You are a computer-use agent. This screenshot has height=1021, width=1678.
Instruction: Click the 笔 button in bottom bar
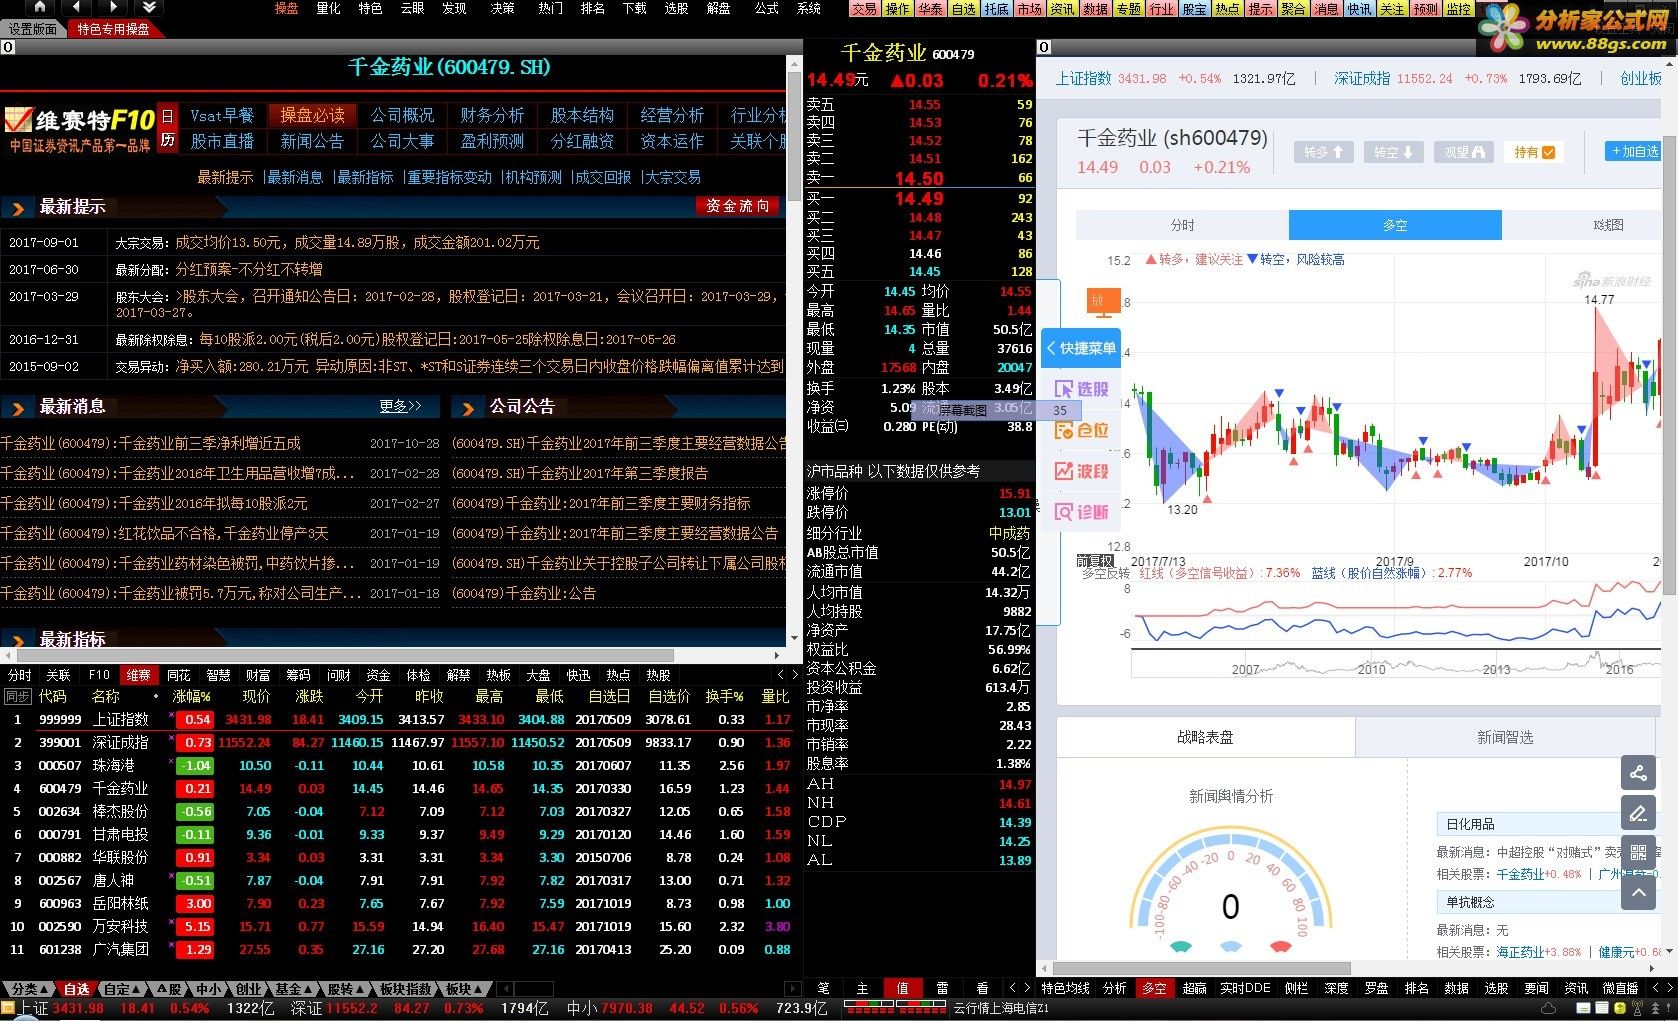tap(823, 988)
